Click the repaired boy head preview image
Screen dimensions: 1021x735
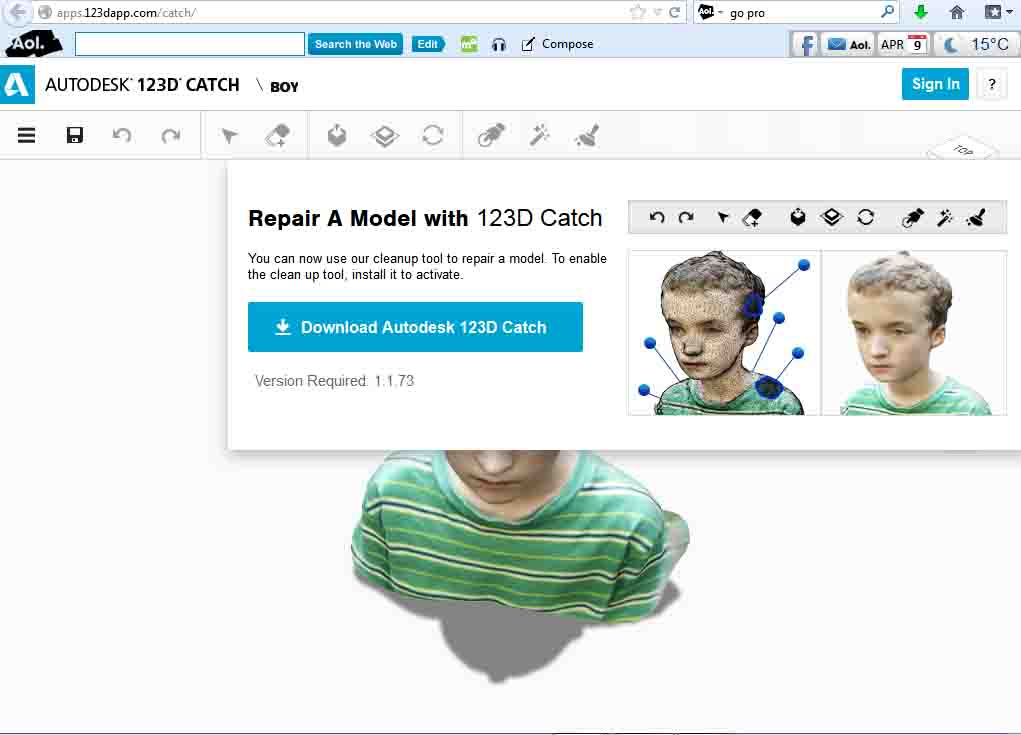coord(914,333)
